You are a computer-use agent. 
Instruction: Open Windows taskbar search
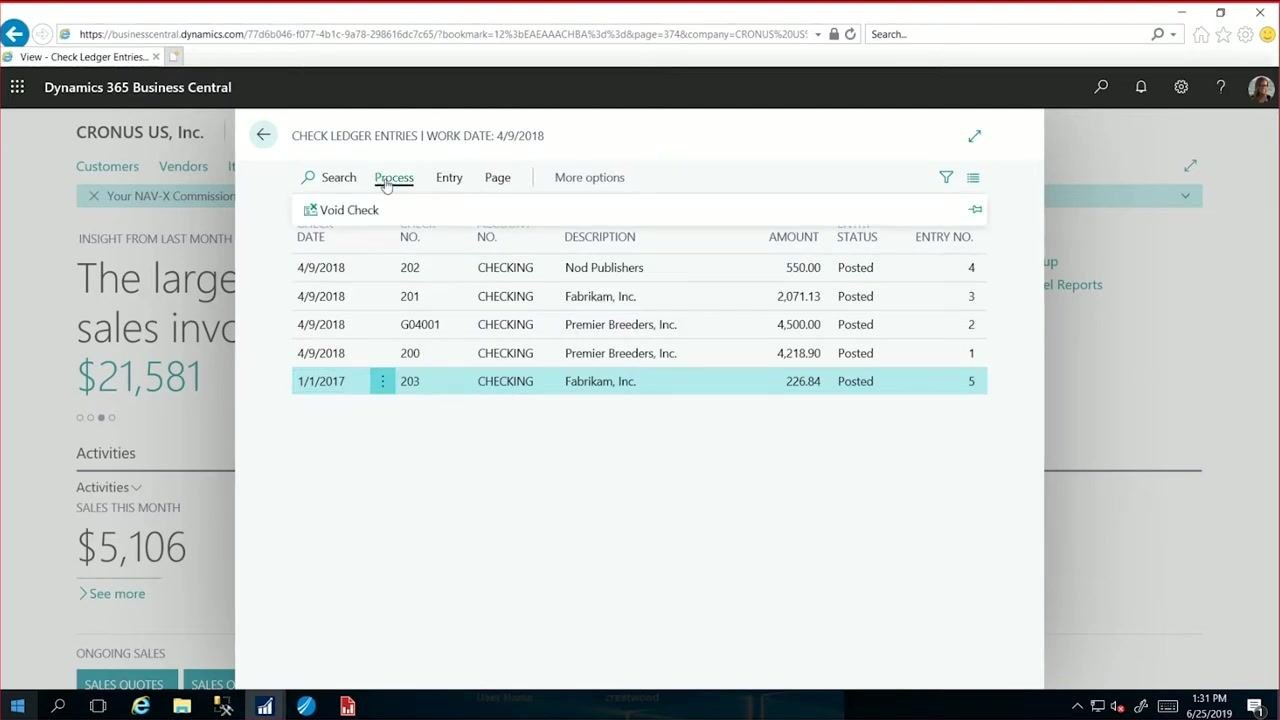coord(58,707)
